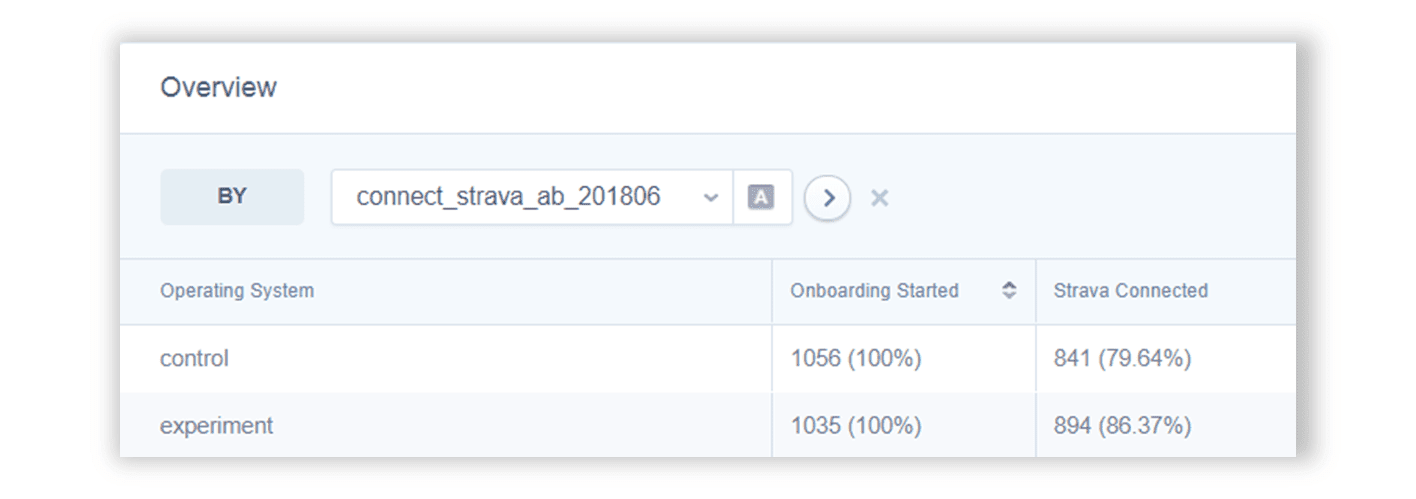Select the Operating System column header
Viewport: 1416px width, 499px height.
pos(237,291)
